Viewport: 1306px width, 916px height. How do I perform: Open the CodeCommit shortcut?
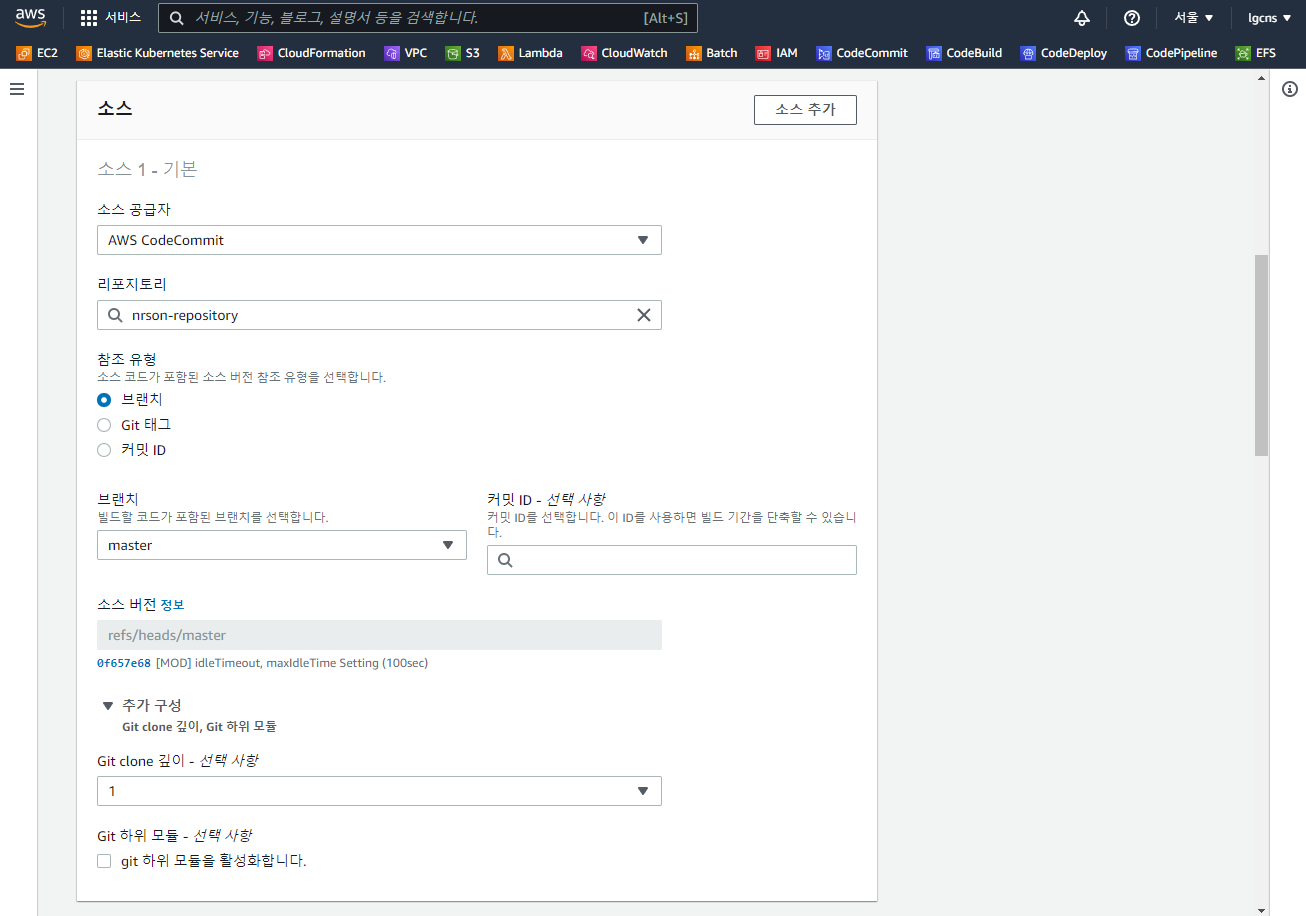tap(862, 53)
